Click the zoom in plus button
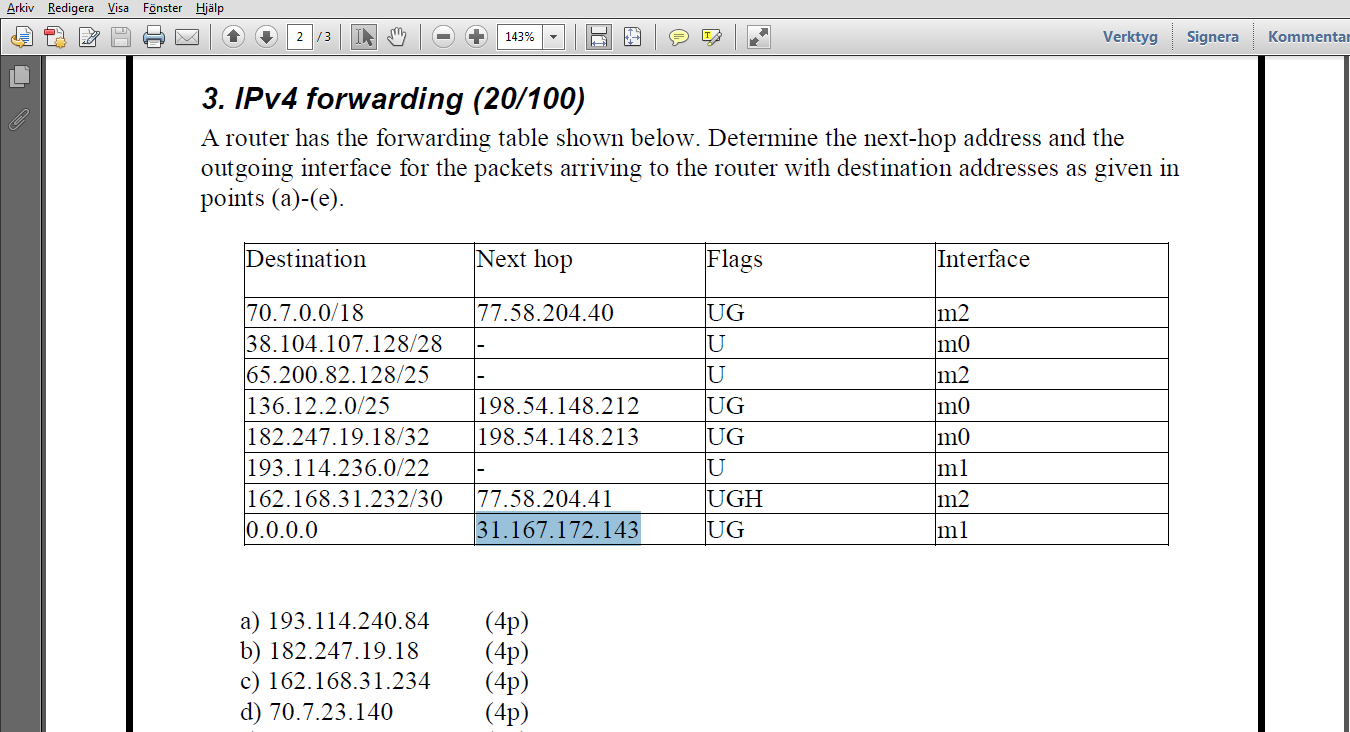Viewport: 1350px width, 732px height. click(x=477, y=37)
